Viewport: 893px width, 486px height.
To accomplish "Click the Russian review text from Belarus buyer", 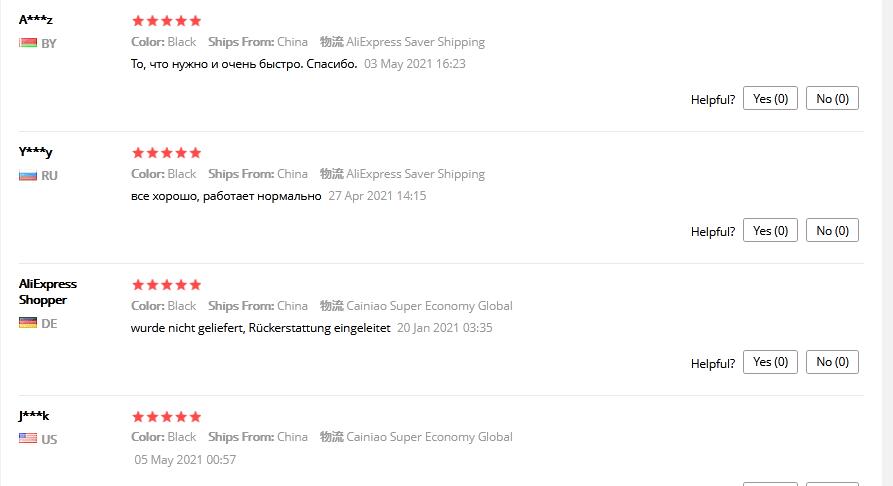I will [244, 64].
